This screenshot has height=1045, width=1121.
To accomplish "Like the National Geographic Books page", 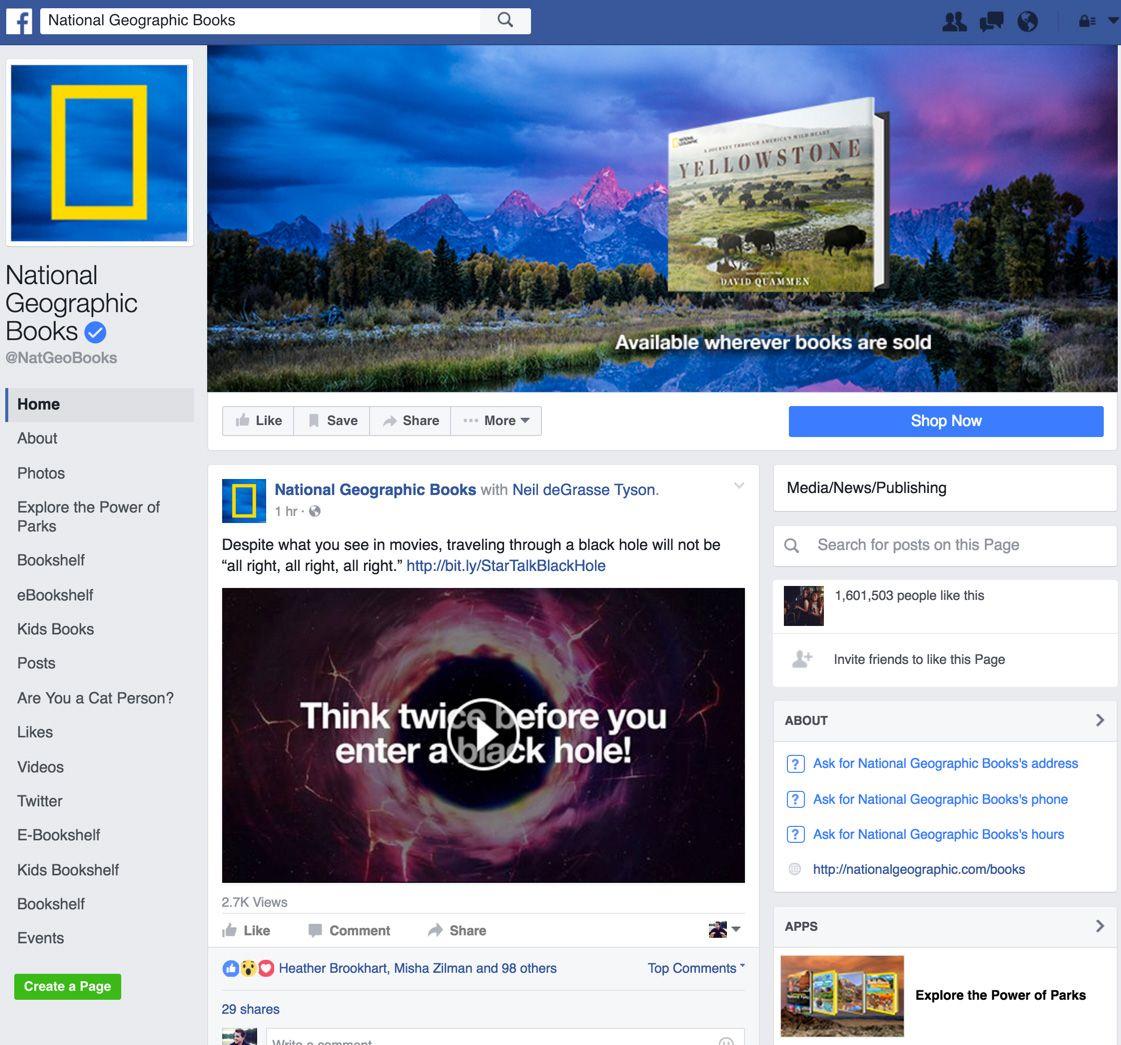I will pos(258,421).
